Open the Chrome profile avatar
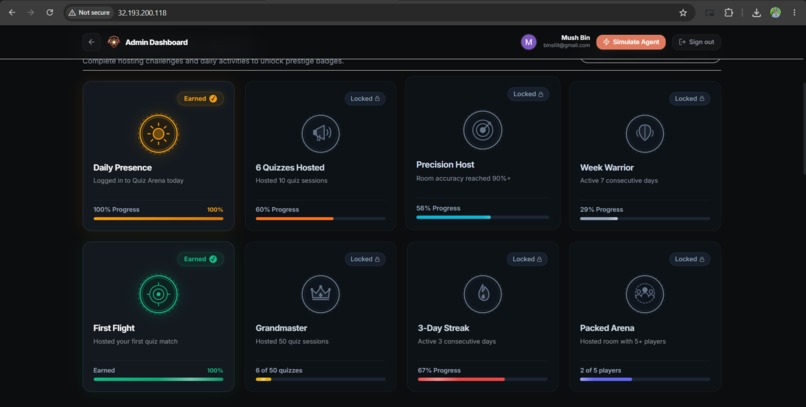Screen dimensions: 806x407 pyautogui.click(x=775, y=13)
